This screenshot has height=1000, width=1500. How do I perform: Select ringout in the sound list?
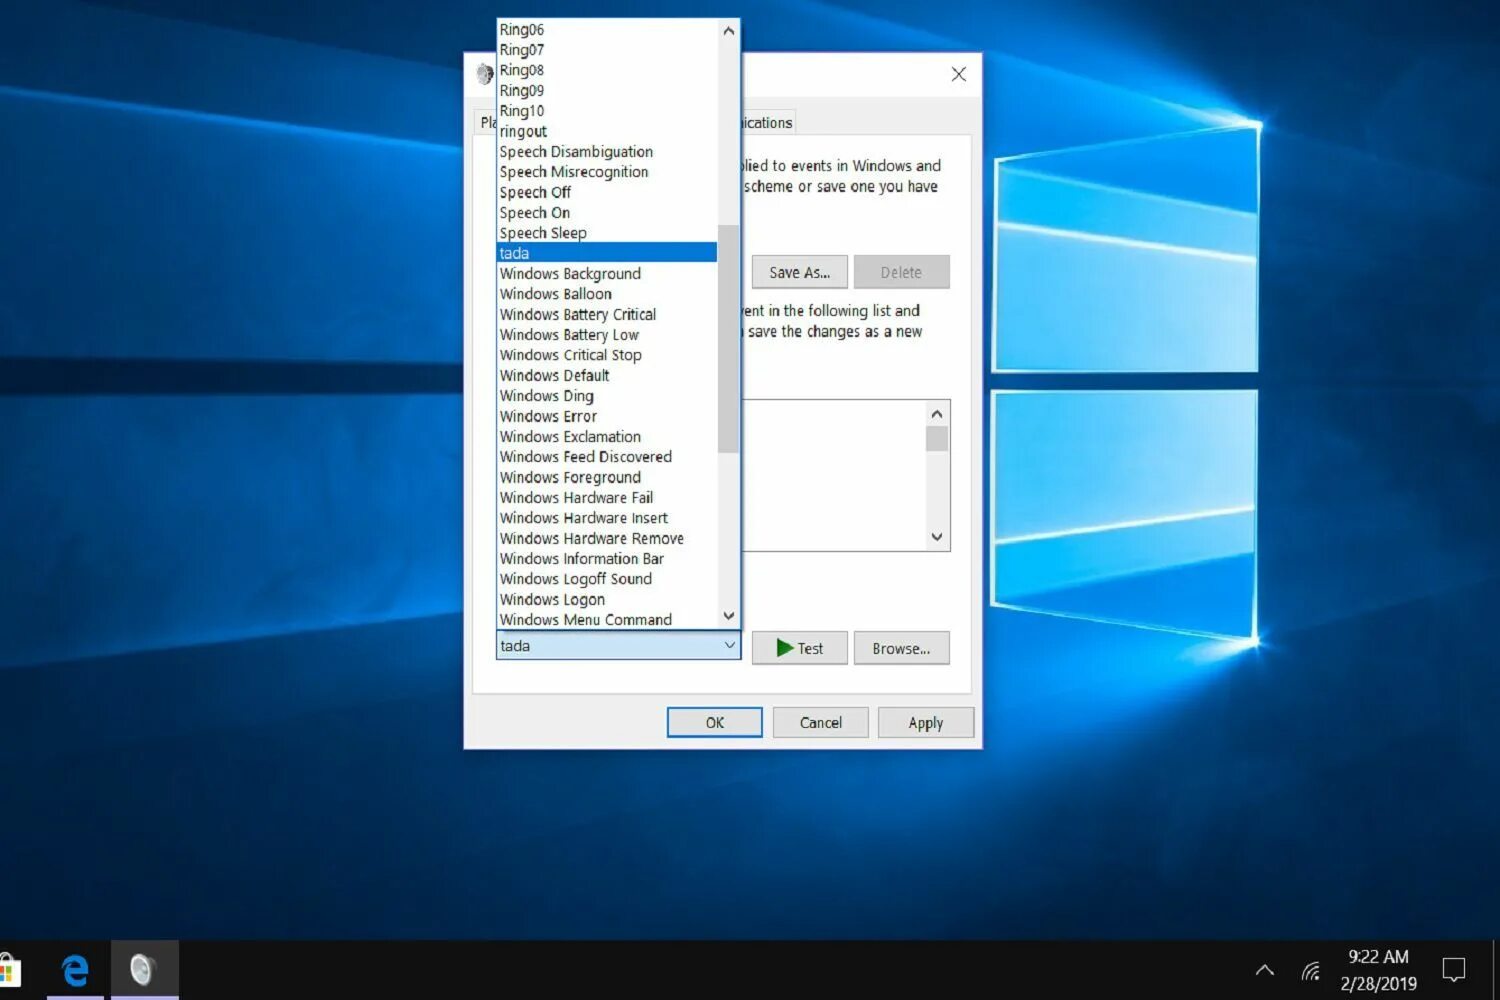(607, 131)
